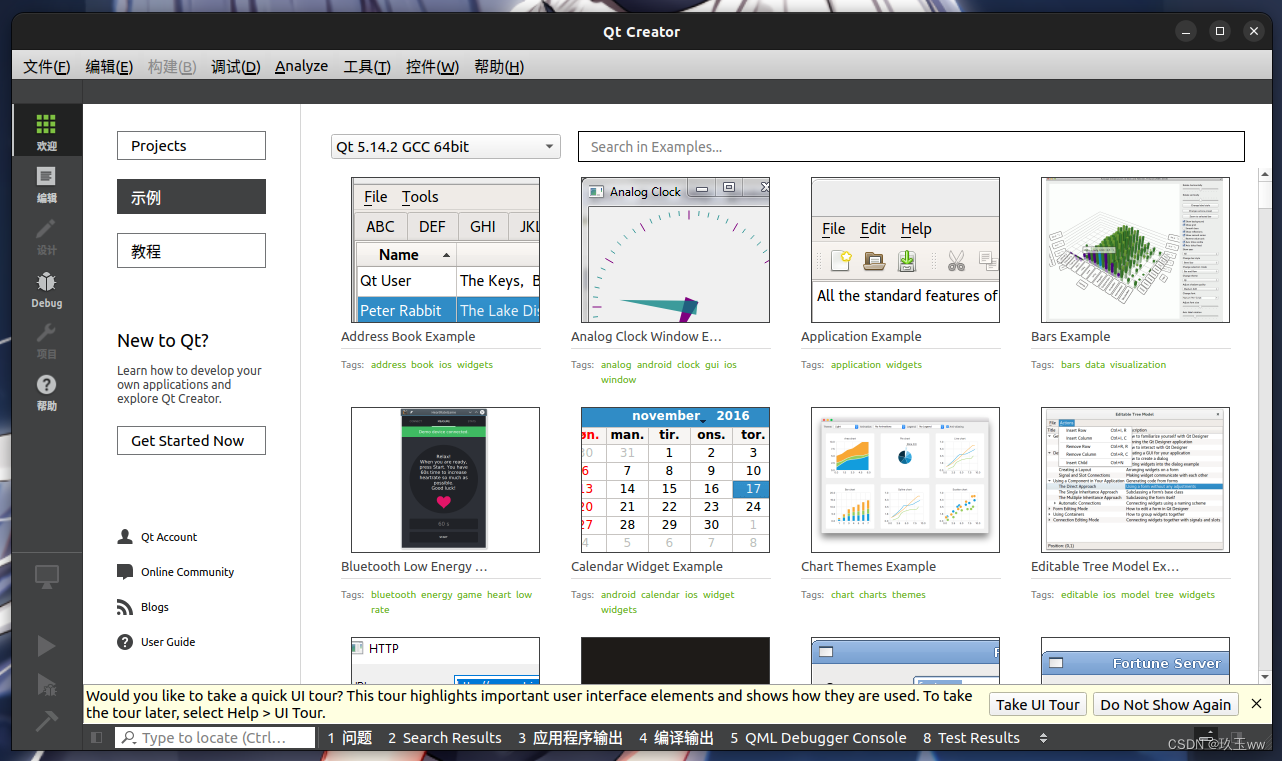This screenshot has height=761, width=1282.
Task: Click the Qt Account person icon
Action: (125, 537)
